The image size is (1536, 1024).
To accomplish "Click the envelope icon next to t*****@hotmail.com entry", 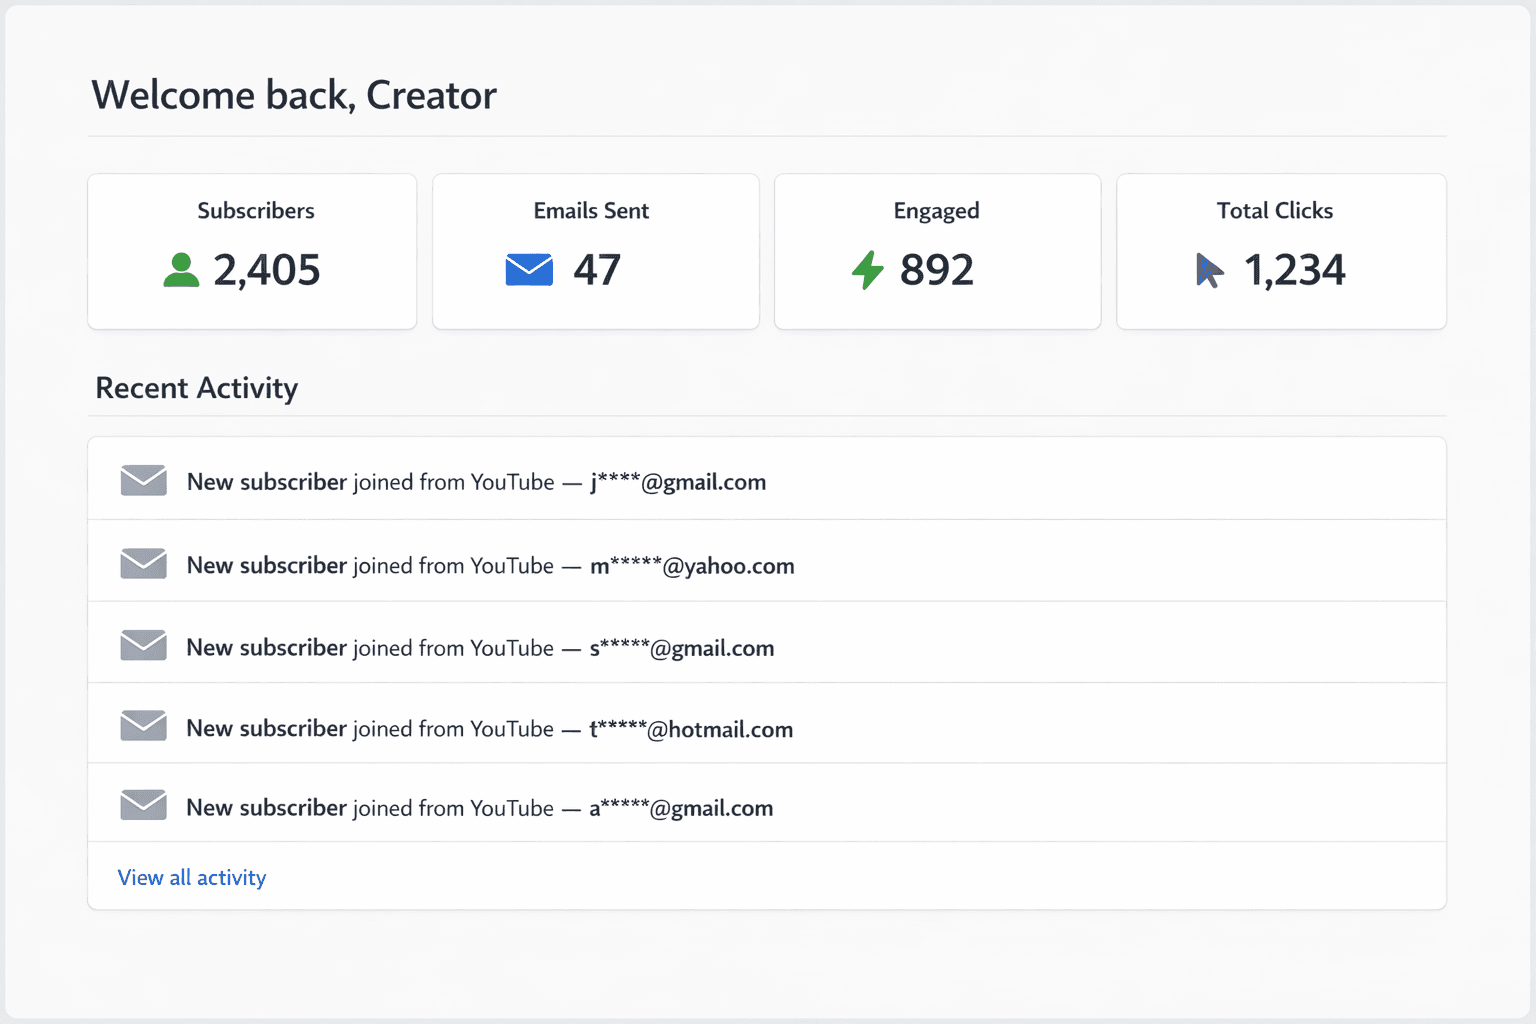I will pyautogui.click(x=143, y=726).
